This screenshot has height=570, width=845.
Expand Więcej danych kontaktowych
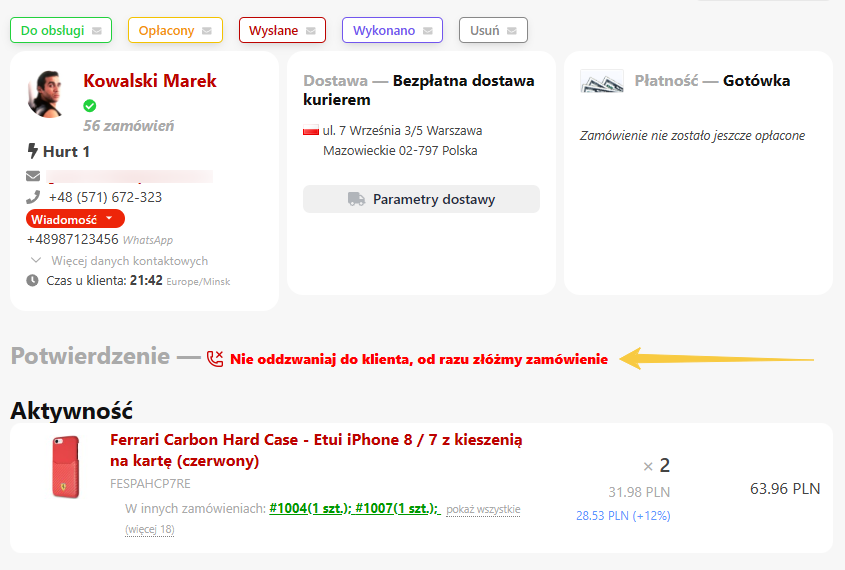(x=120, y=261)
